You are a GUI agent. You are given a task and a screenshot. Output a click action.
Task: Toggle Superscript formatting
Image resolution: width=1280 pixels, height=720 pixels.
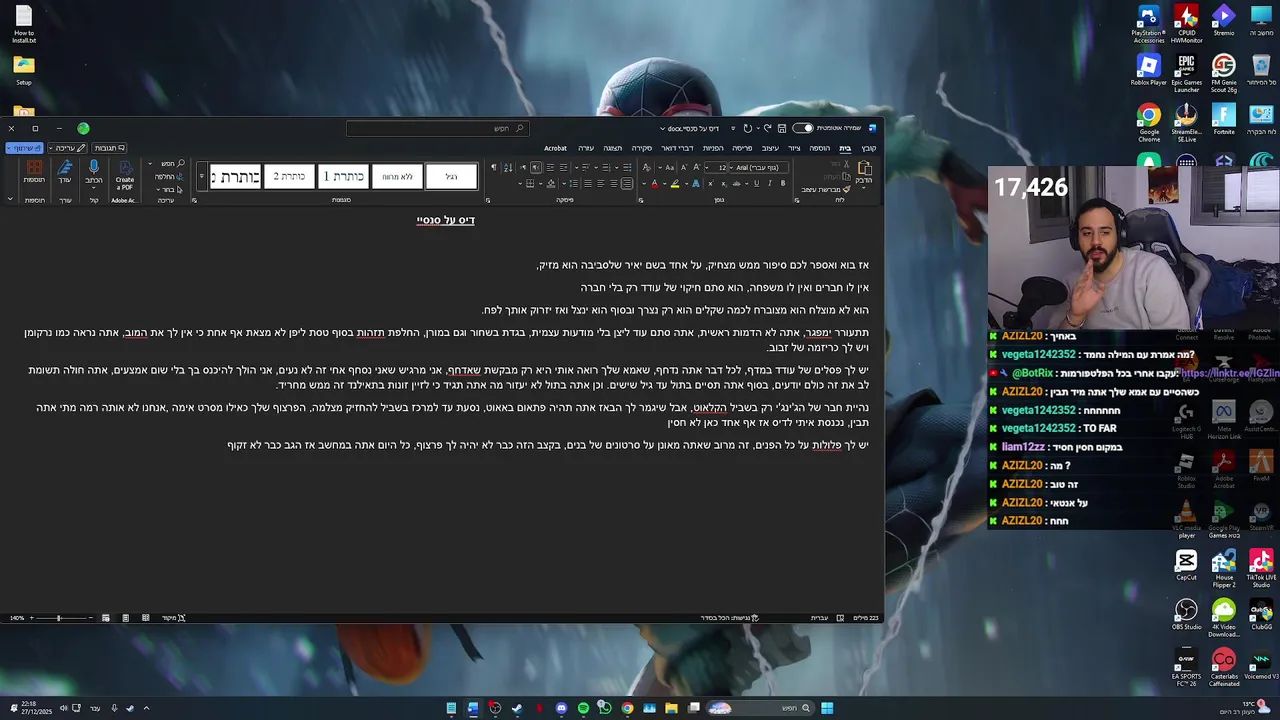[x=711, y=184]
